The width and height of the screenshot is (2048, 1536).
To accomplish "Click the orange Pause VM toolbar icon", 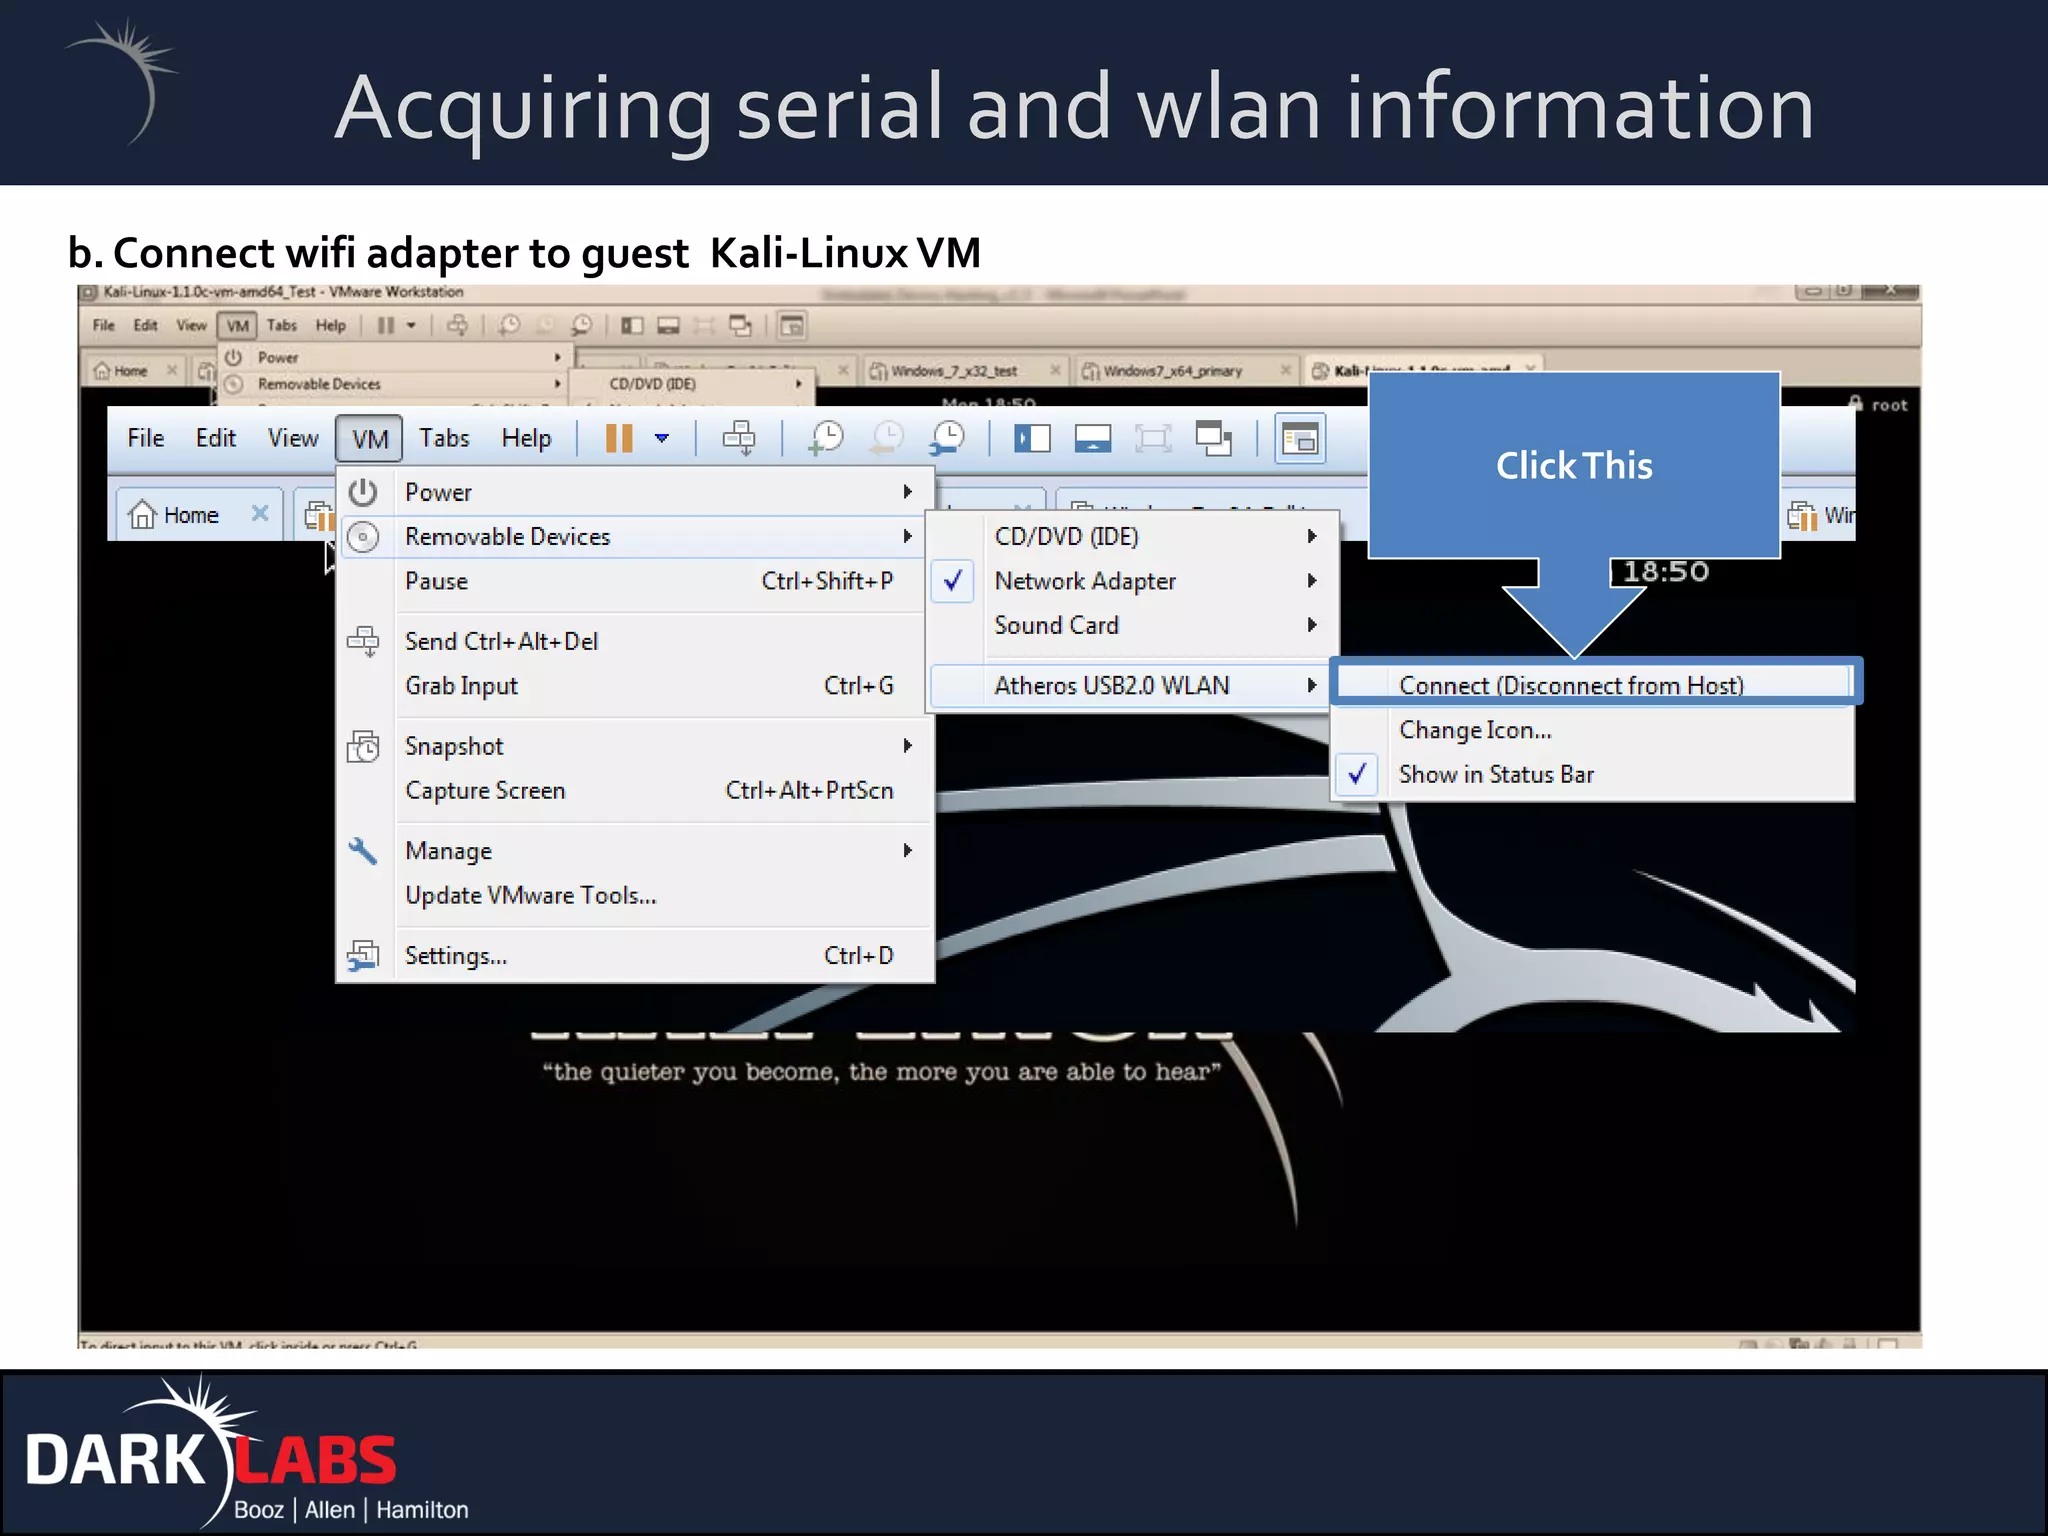I will 619,438.
